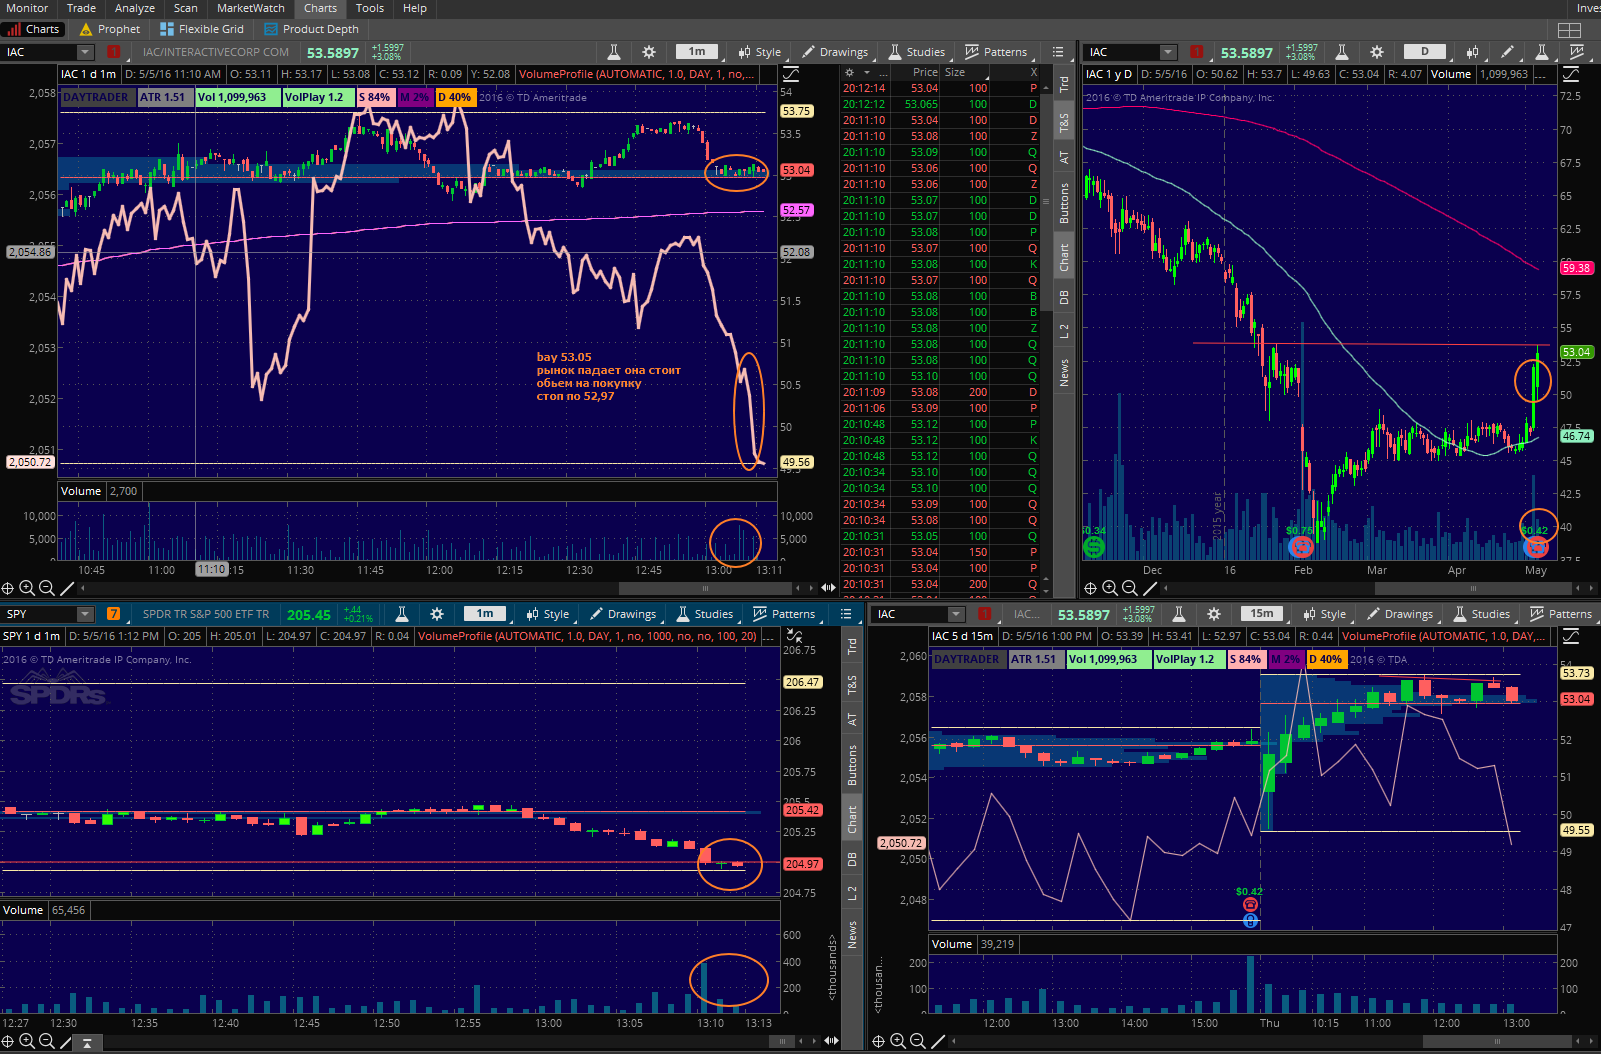This screenshot has width=1601, height=1054.
Task: Toggle price axis scale icon in daily chart
Action: [x=1570, y=74]
